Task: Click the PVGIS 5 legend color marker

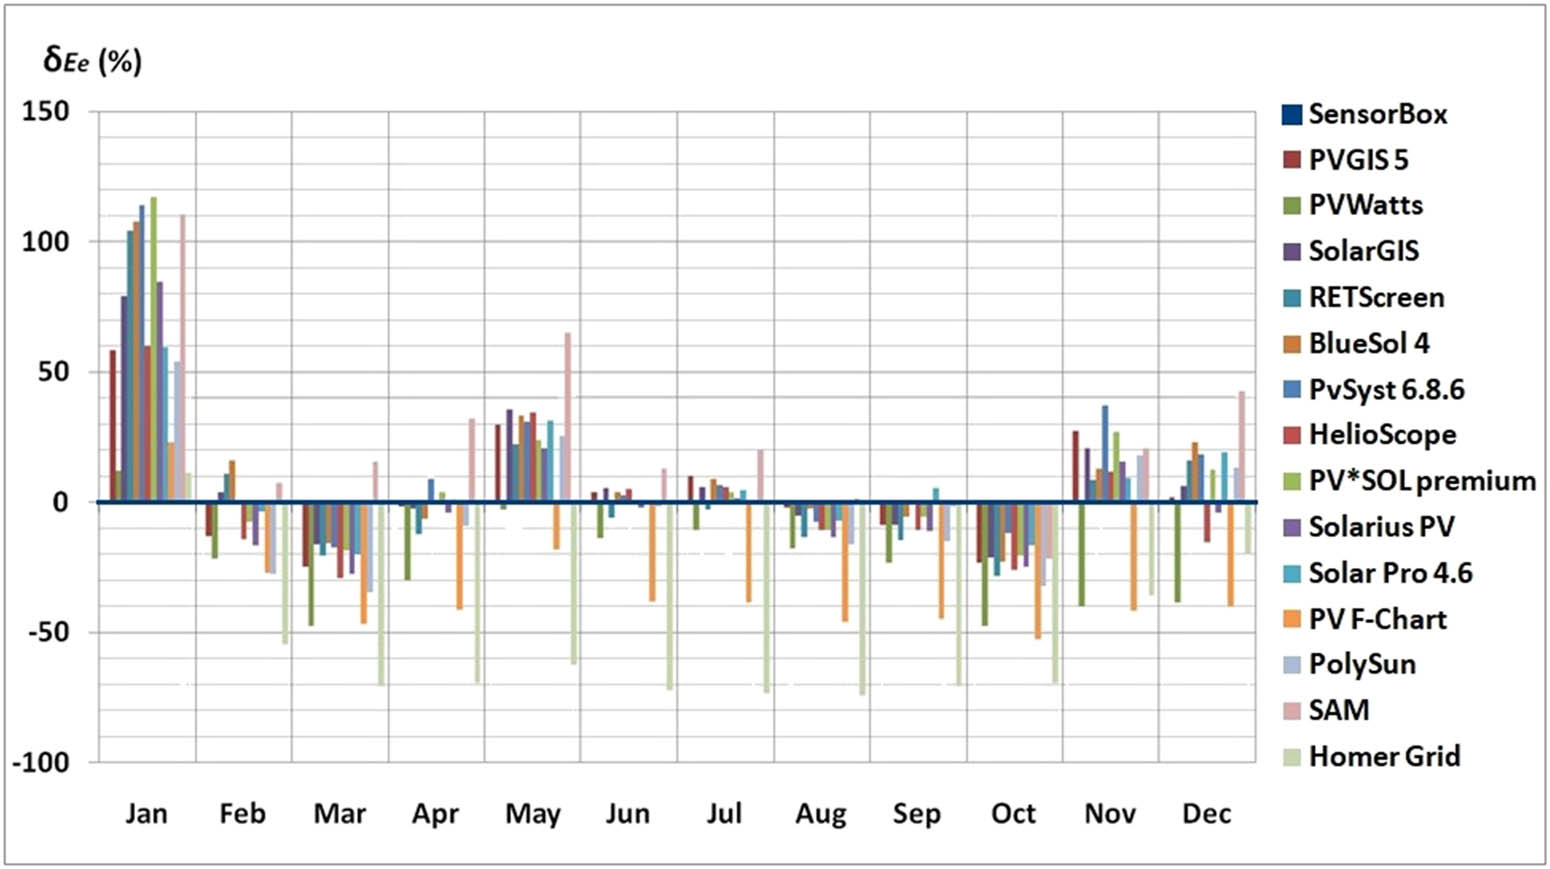Action: (x=1290, y=159)
